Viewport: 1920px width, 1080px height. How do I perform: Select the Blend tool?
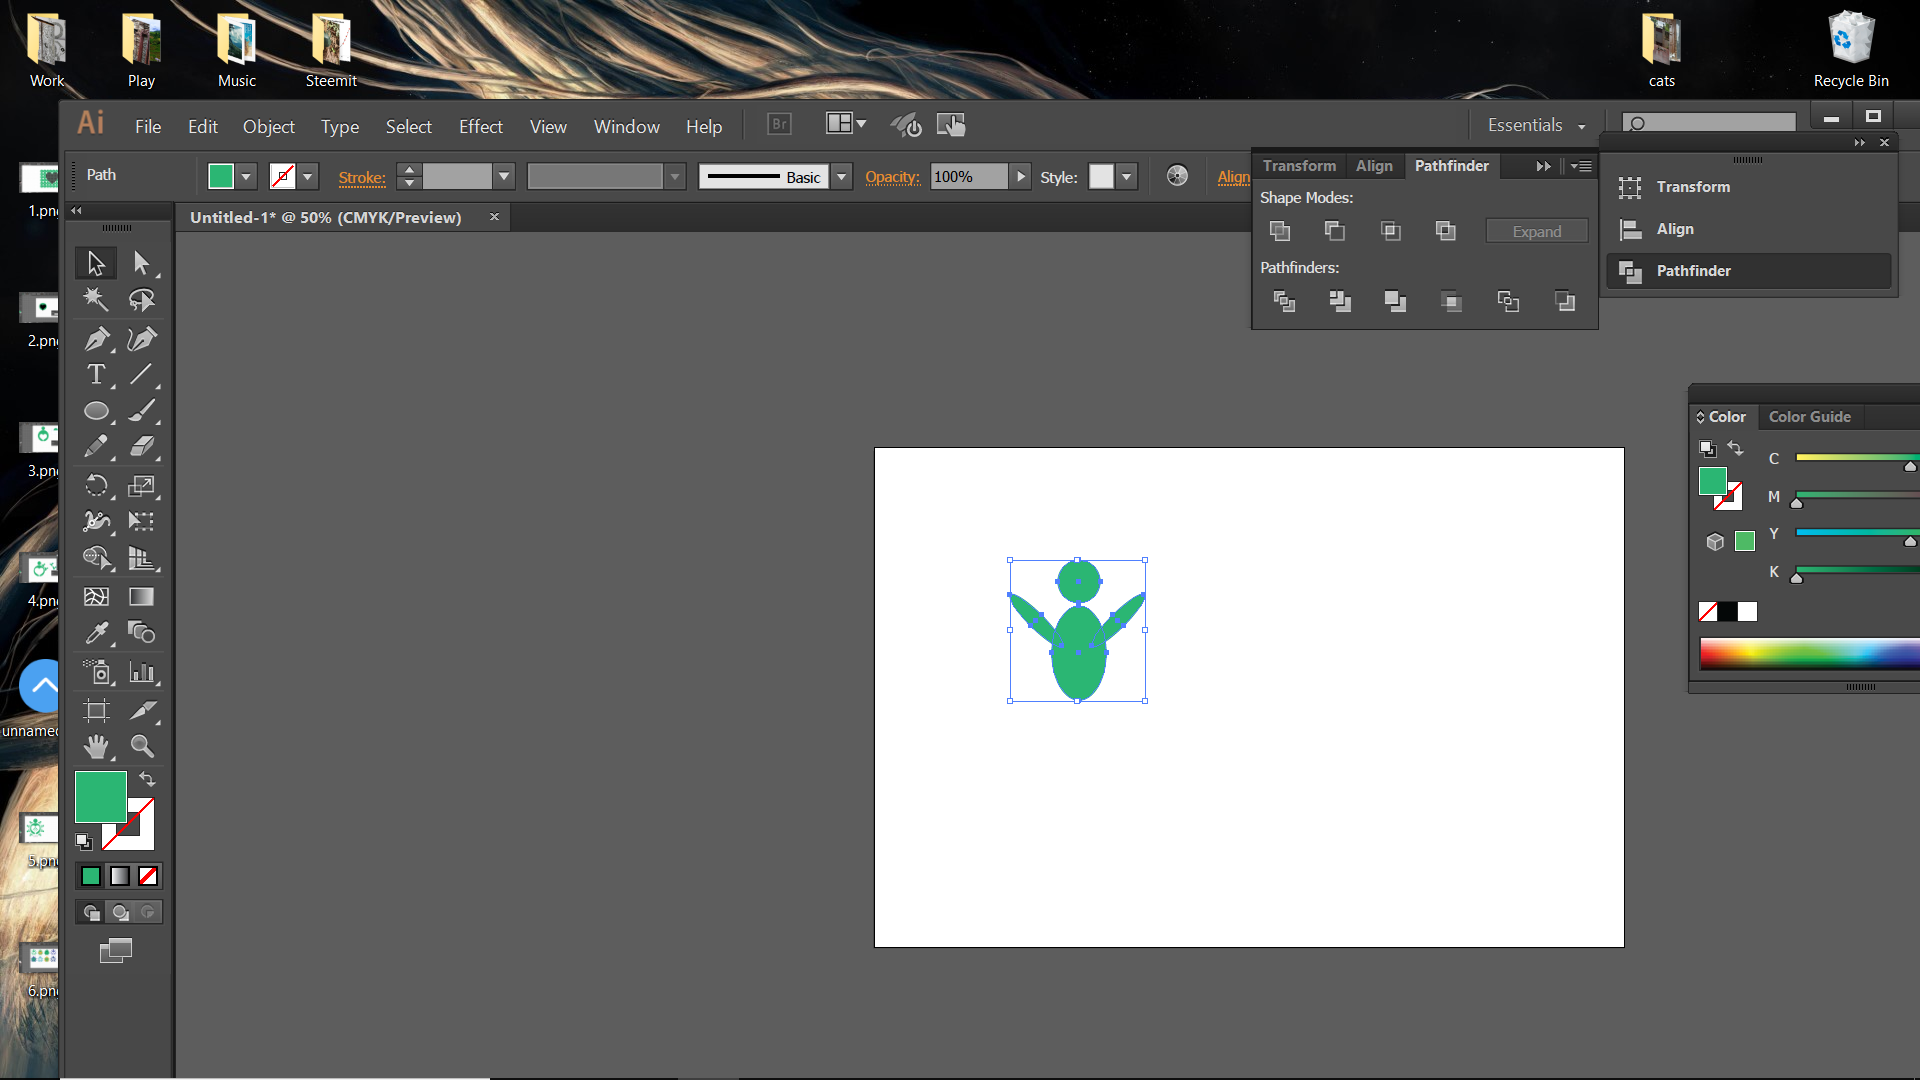click(x=141, y=633)
